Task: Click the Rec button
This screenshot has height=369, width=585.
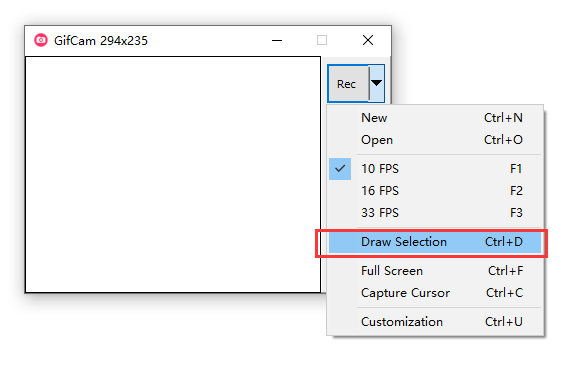Action: pyautogui.click(x=348, y=84)
